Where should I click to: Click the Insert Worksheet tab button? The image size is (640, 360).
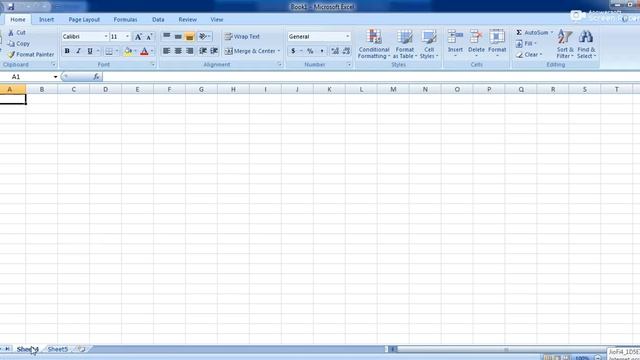point(82,349)
